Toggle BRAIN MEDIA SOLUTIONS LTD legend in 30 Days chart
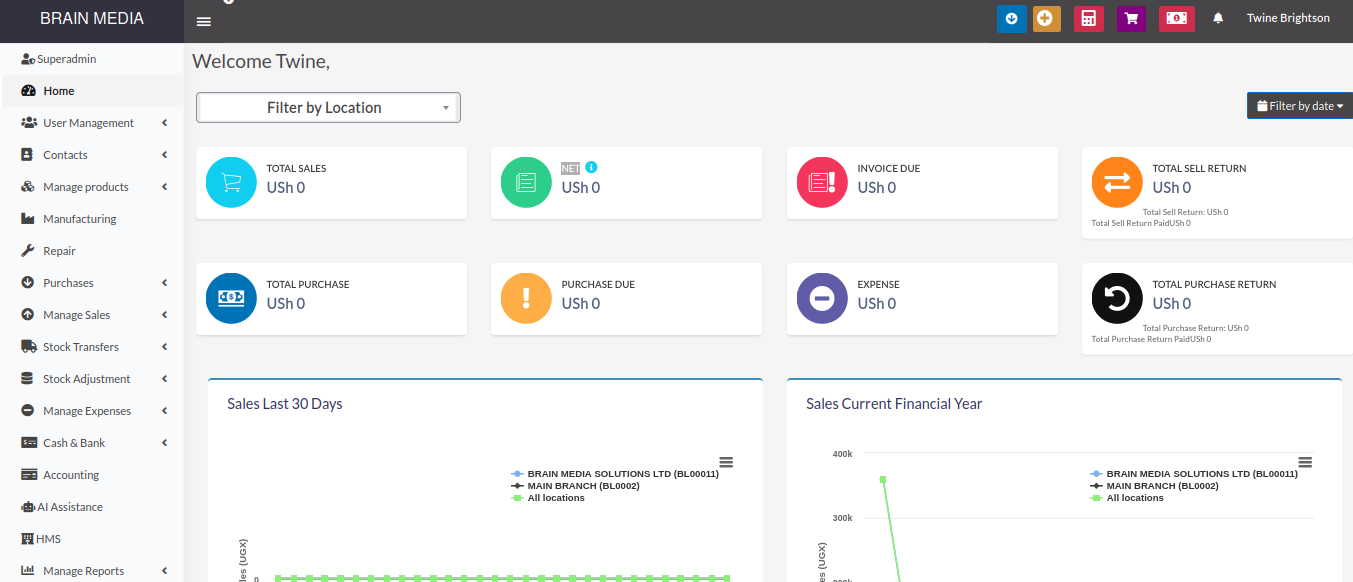Viewport: 1353px width, 582px height. click(614, 474)
